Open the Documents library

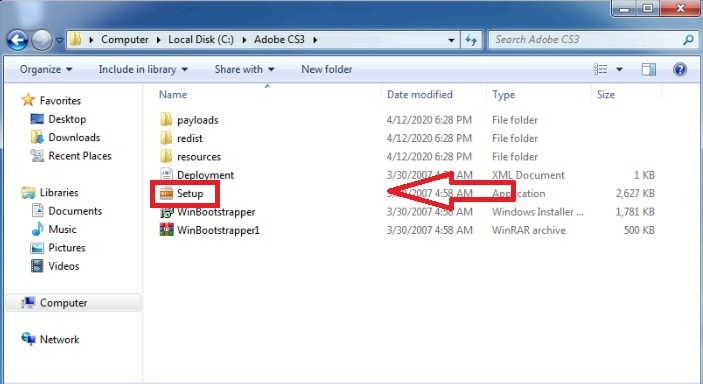(x=75, y=211)
